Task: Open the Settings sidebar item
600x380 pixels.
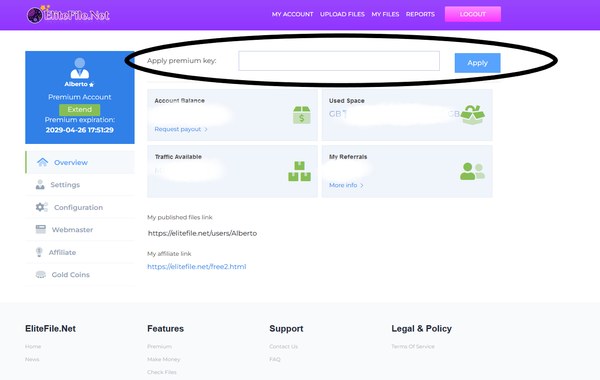Action: [x=80, y=185]
